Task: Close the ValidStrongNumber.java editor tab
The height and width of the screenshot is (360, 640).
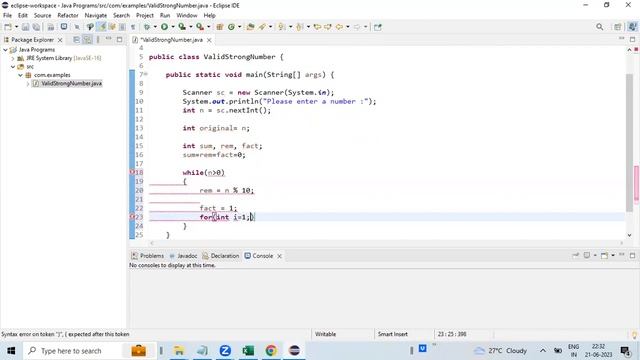Action: click(x=209, y=40)
